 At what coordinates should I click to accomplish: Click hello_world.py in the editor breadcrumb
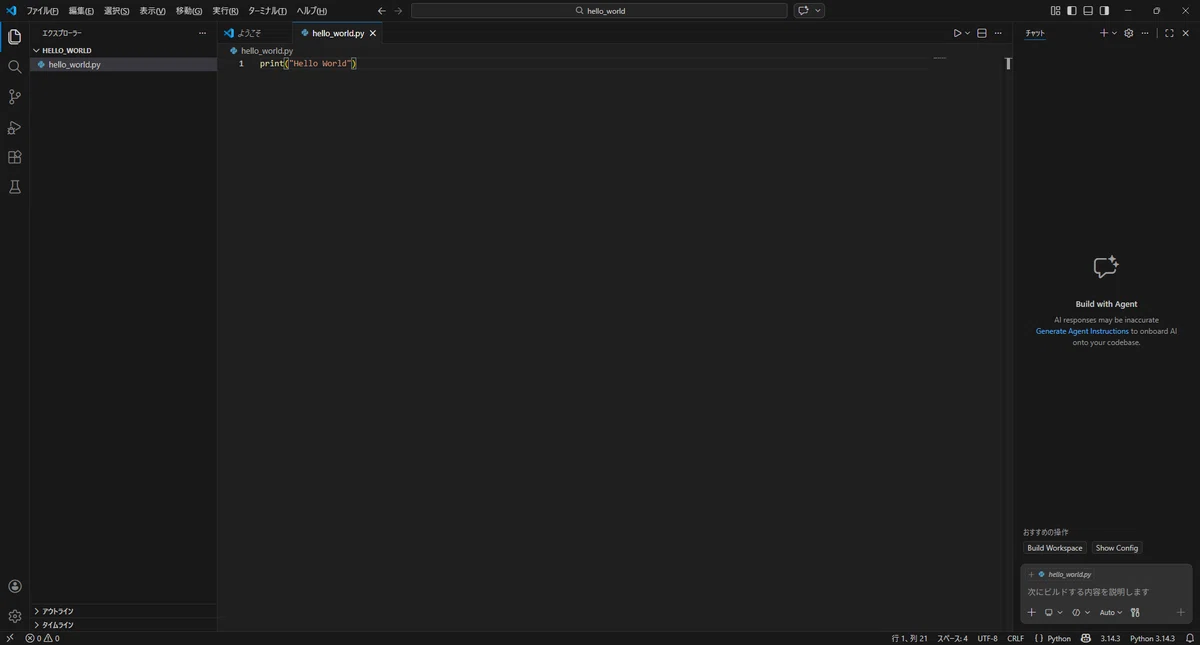click(x=267, y=50)
